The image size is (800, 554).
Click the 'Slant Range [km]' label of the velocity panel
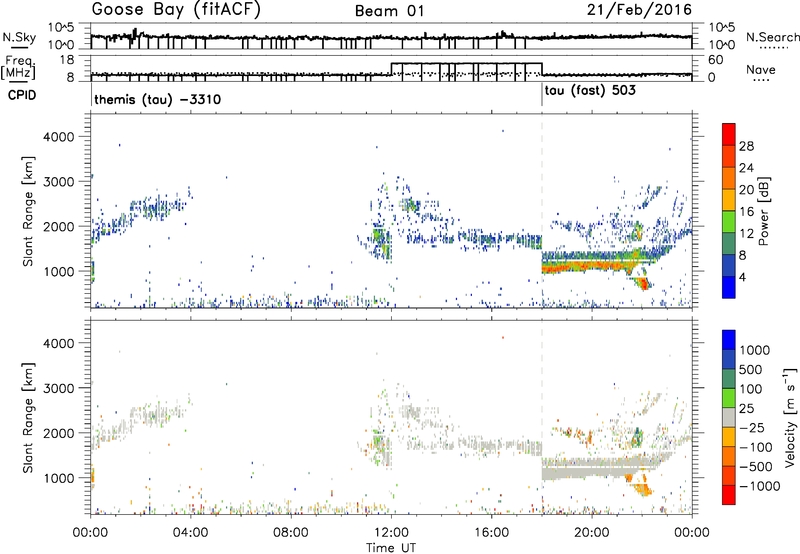click(x=28, y=417)
